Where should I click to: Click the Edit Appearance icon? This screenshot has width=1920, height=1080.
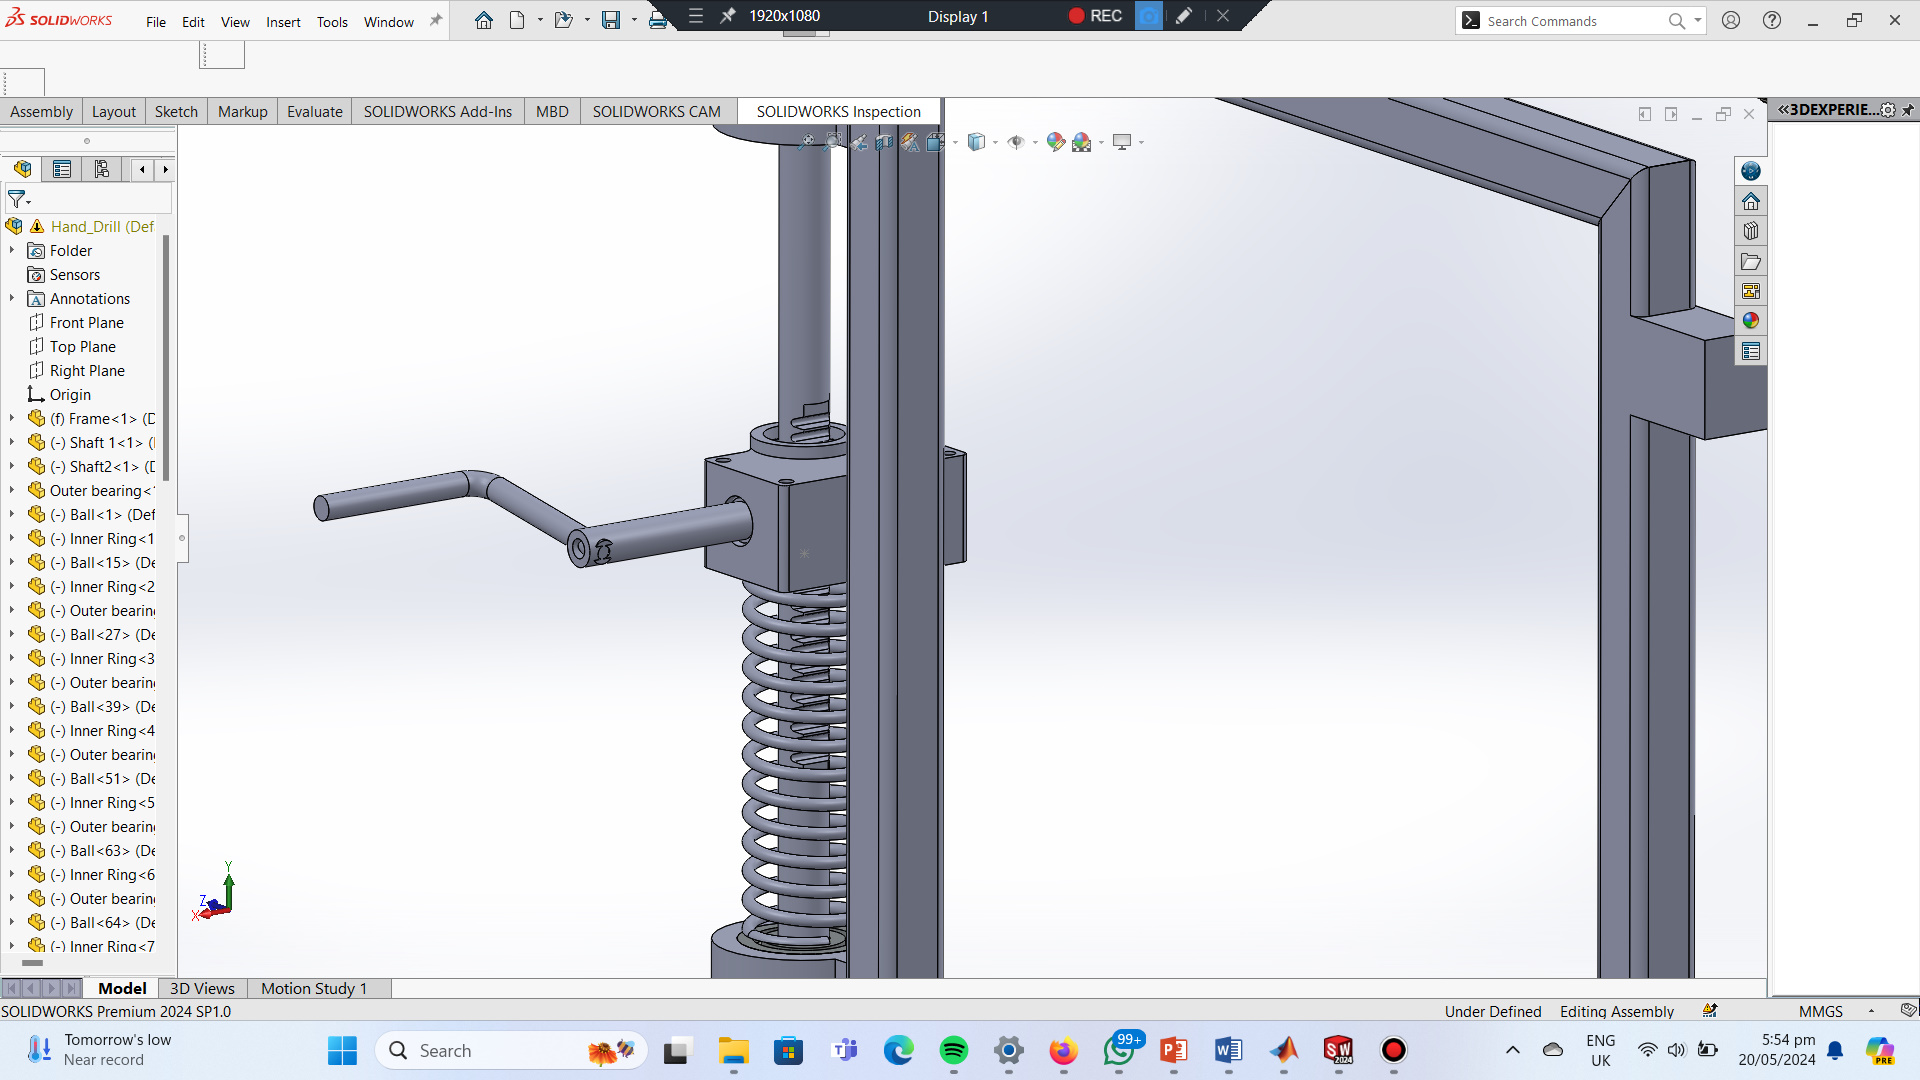pyautogui.click(x=1055, y=142)
